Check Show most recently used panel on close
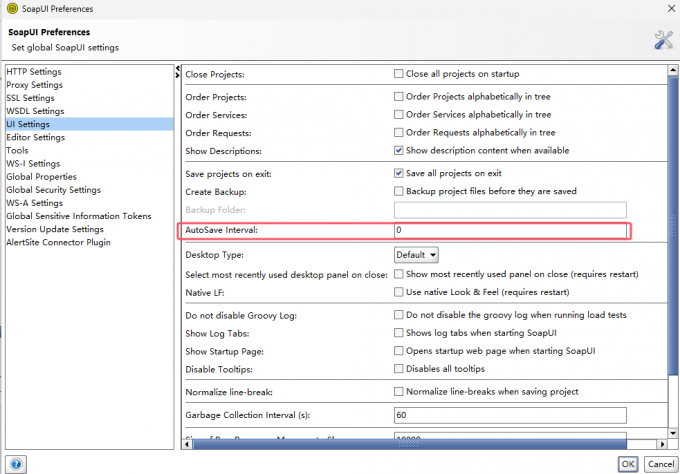 point(399,274)
